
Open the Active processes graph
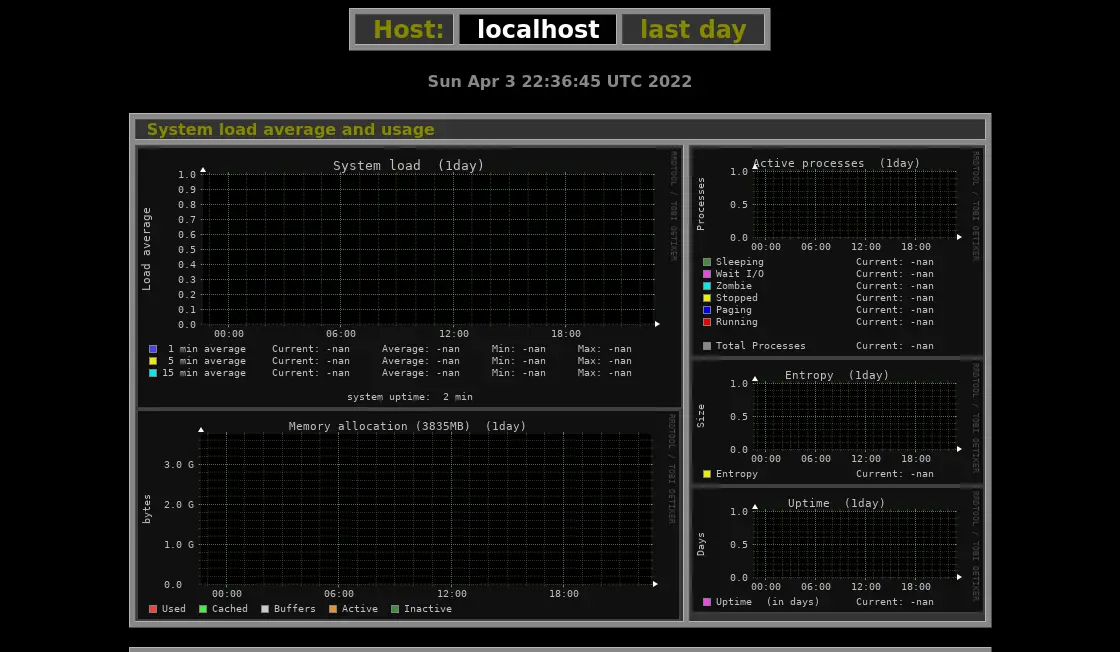click(837, 252)
